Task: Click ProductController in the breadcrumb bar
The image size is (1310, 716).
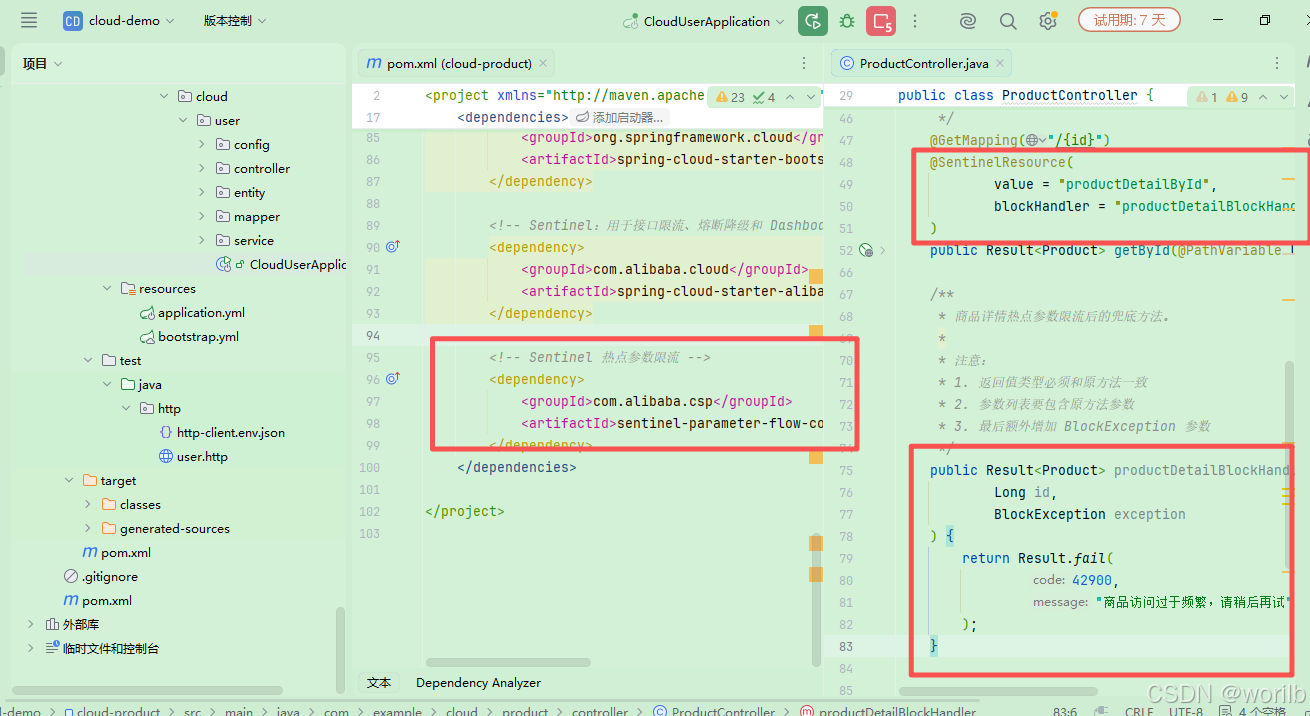Action: pyautogui.click(x=715, y=712)
